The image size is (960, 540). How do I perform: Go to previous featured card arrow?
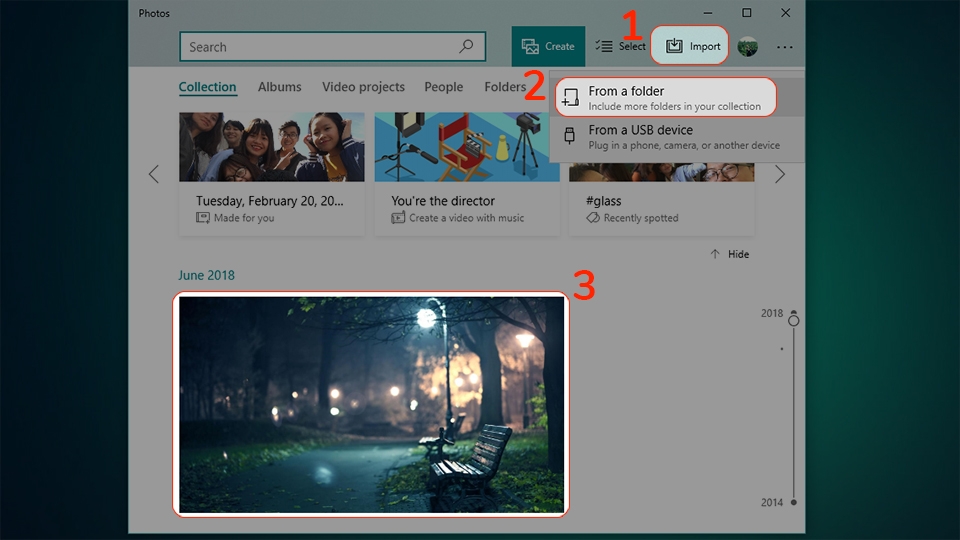(154, 174)
